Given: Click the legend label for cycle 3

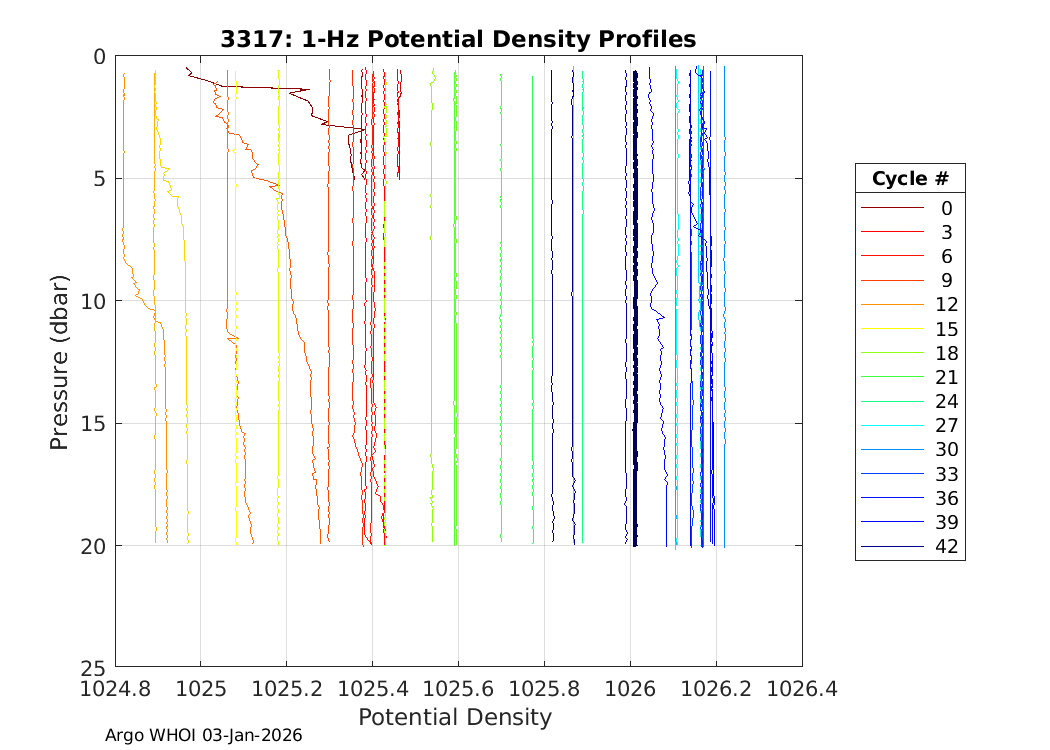Looking at the screenshot, I should click(946, 232).
